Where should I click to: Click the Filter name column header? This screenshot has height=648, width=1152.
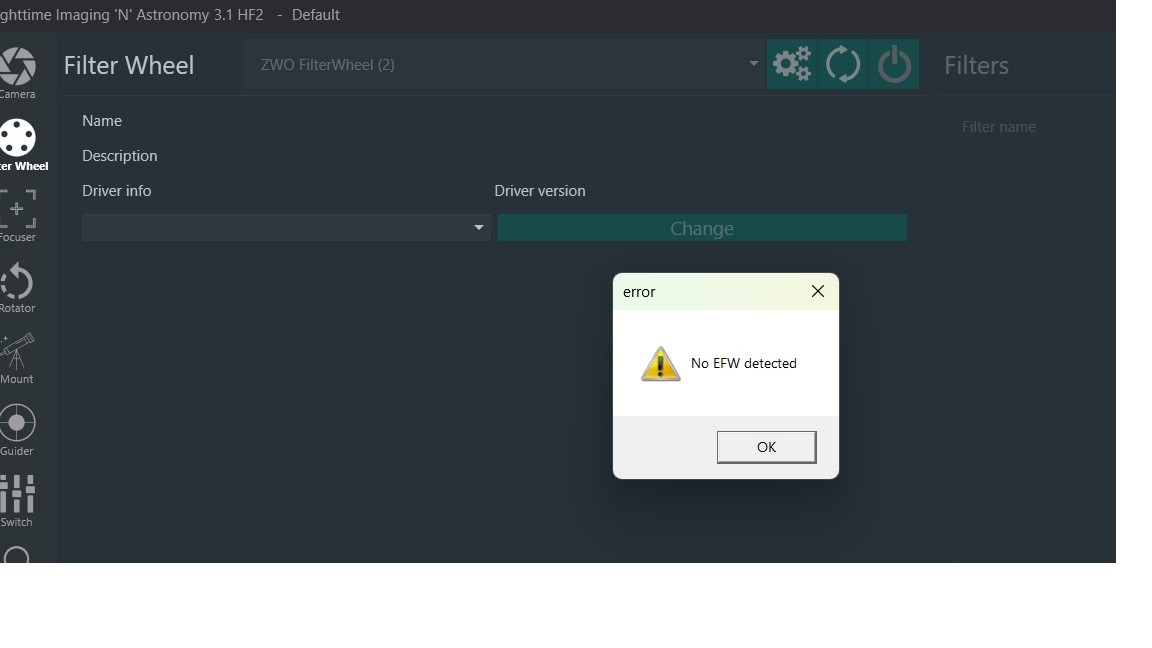click(999, 127)
